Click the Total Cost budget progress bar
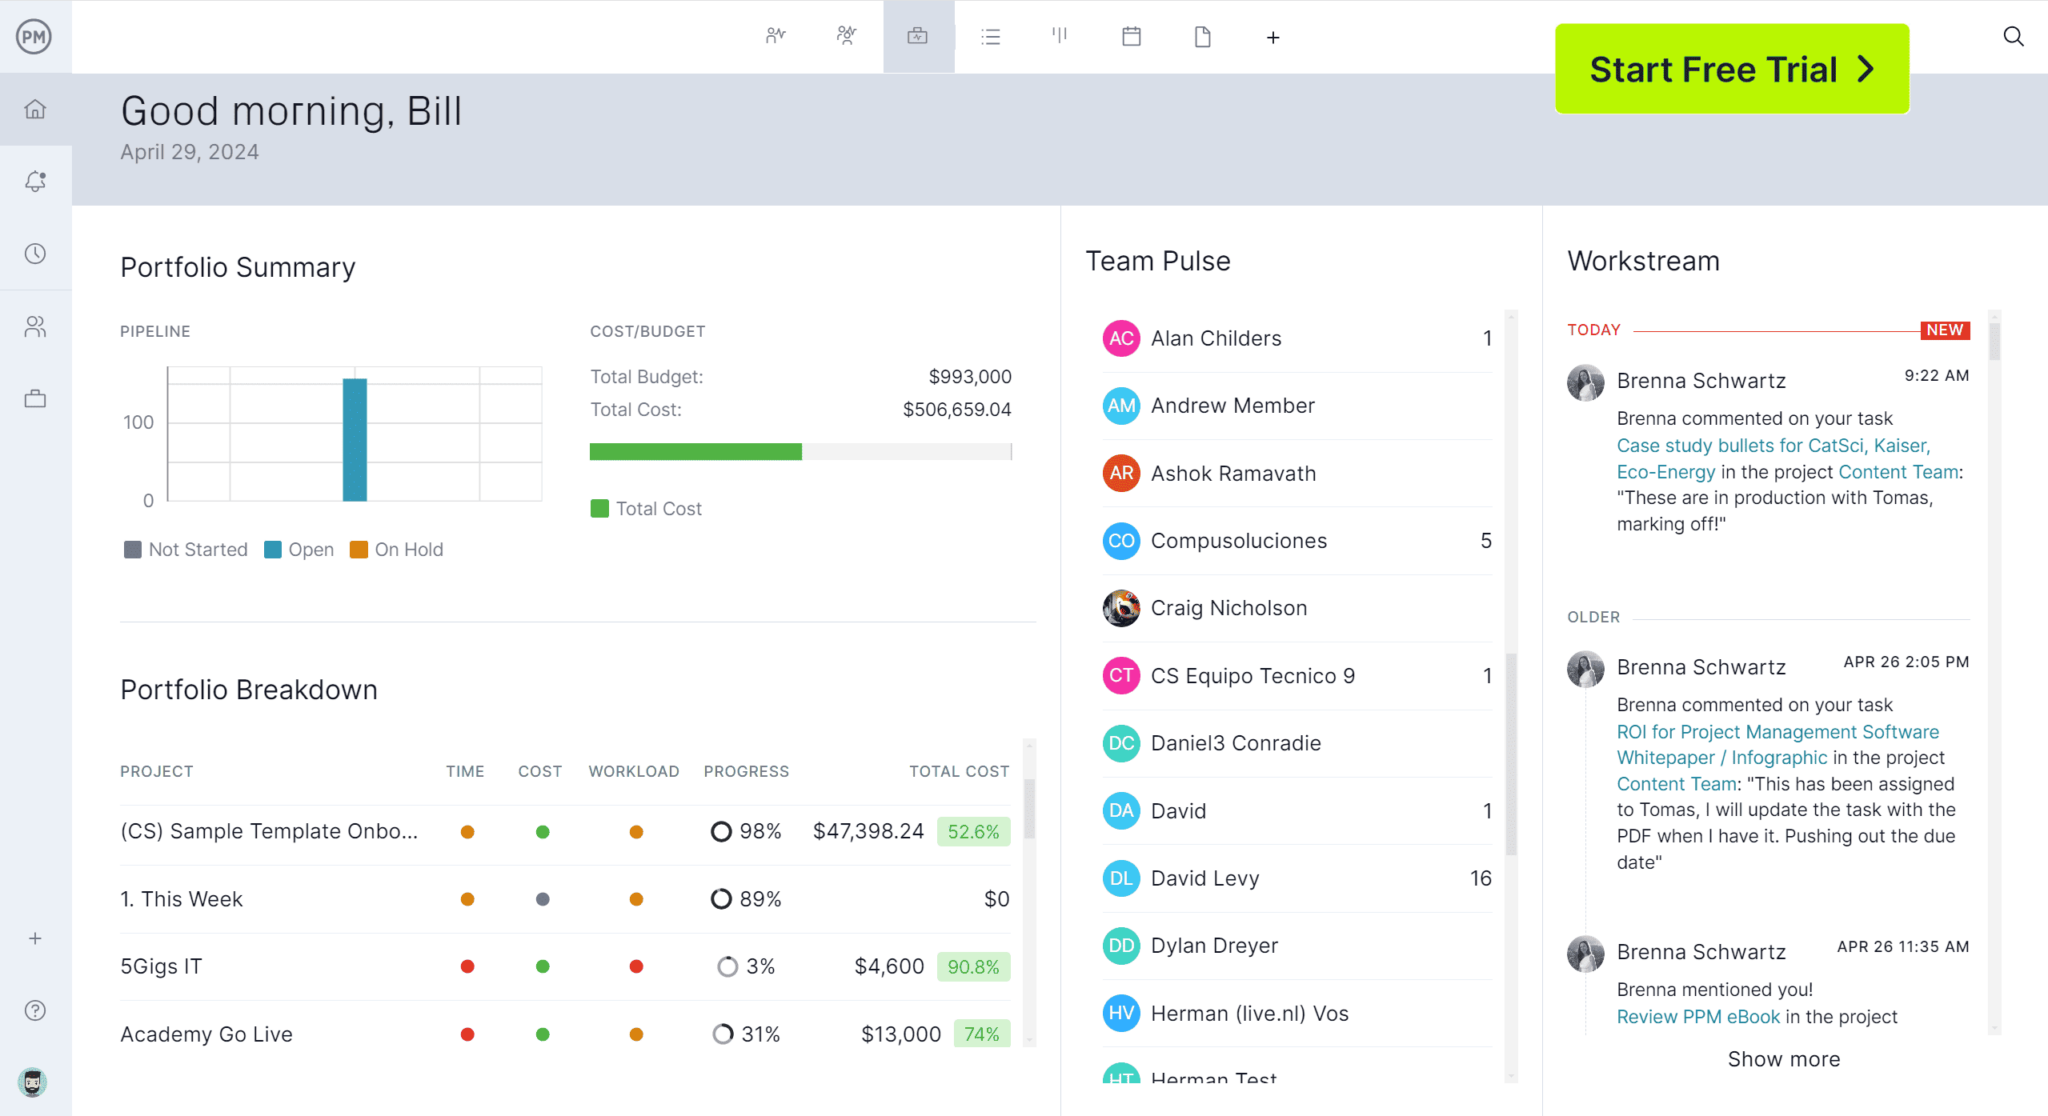Viewport: 2048px width, 1116px height. click(x=800, y=451)
